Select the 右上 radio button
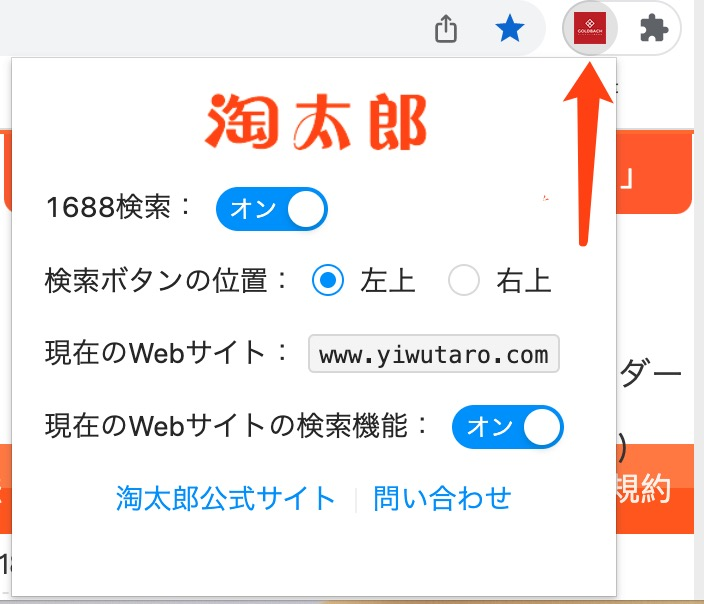The image size is (704, 604). [464, 280]
